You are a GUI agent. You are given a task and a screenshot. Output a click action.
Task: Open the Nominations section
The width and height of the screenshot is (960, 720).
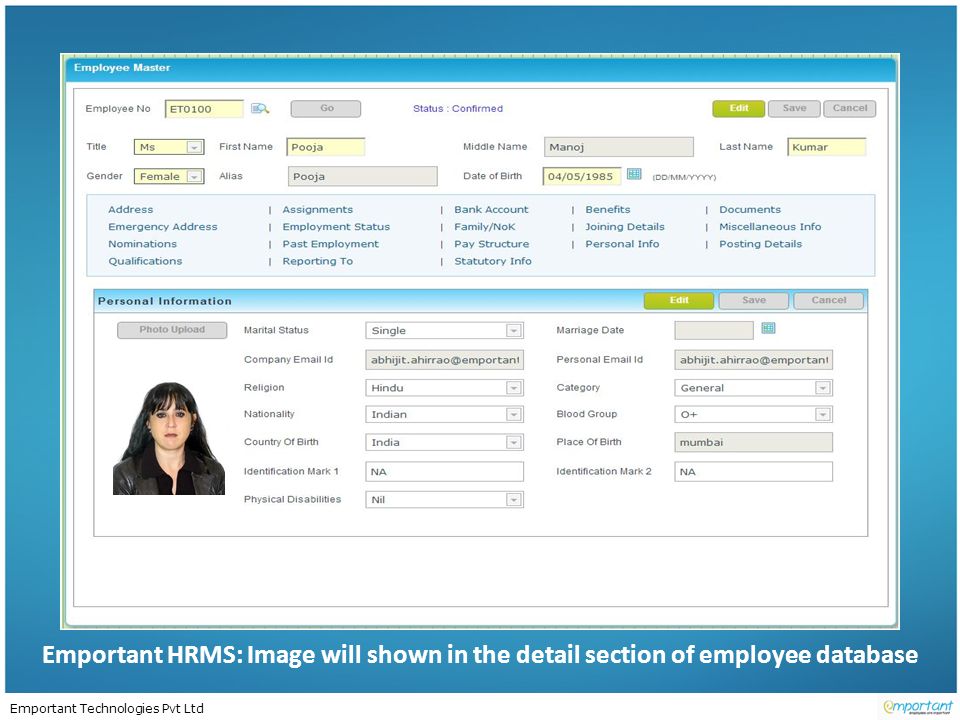coord(143,244)
